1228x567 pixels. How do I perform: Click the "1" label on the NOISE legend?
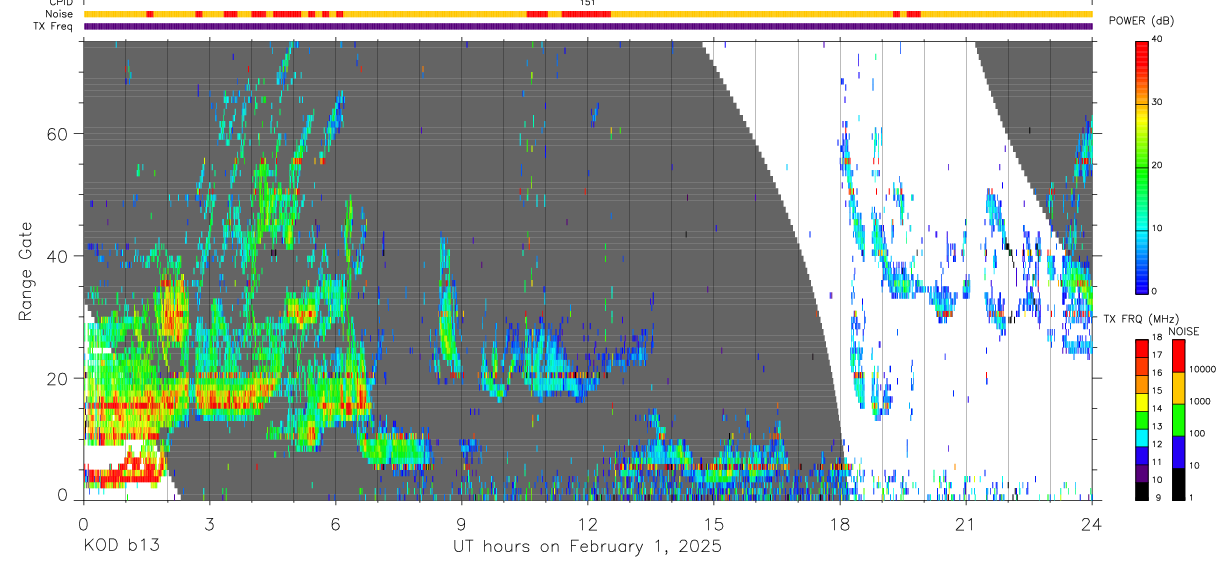[x=1193, y=498]
